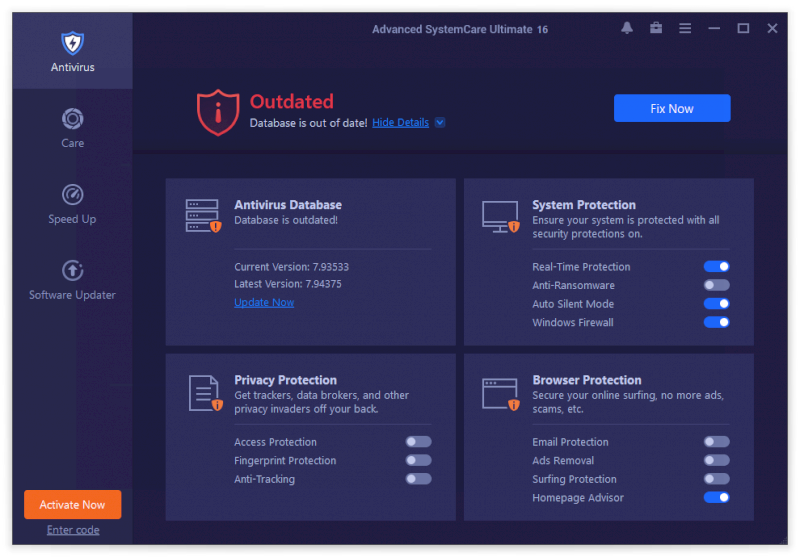
Task: Collapse details using the chevron arrow
Action: coord(440,123)
